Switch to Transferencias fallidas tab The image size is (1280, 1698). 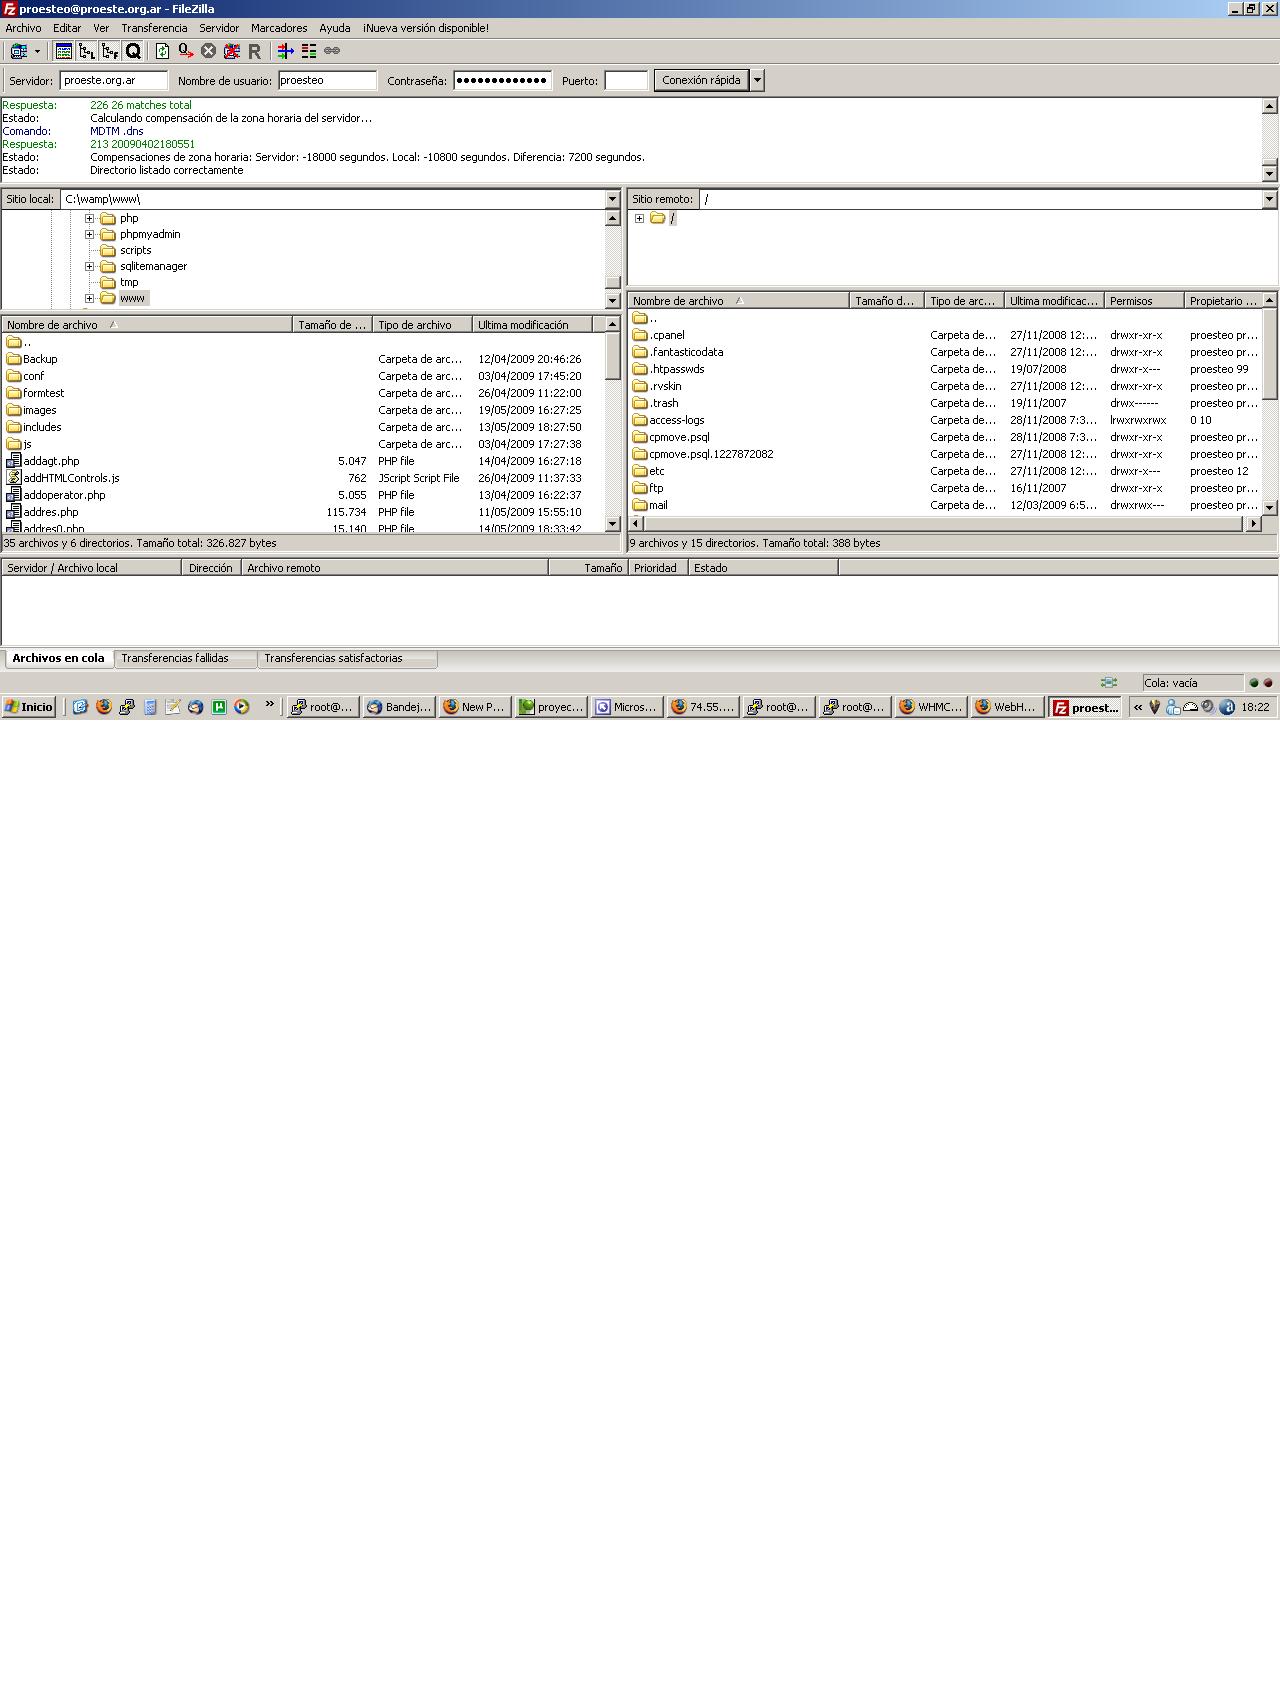175,658
